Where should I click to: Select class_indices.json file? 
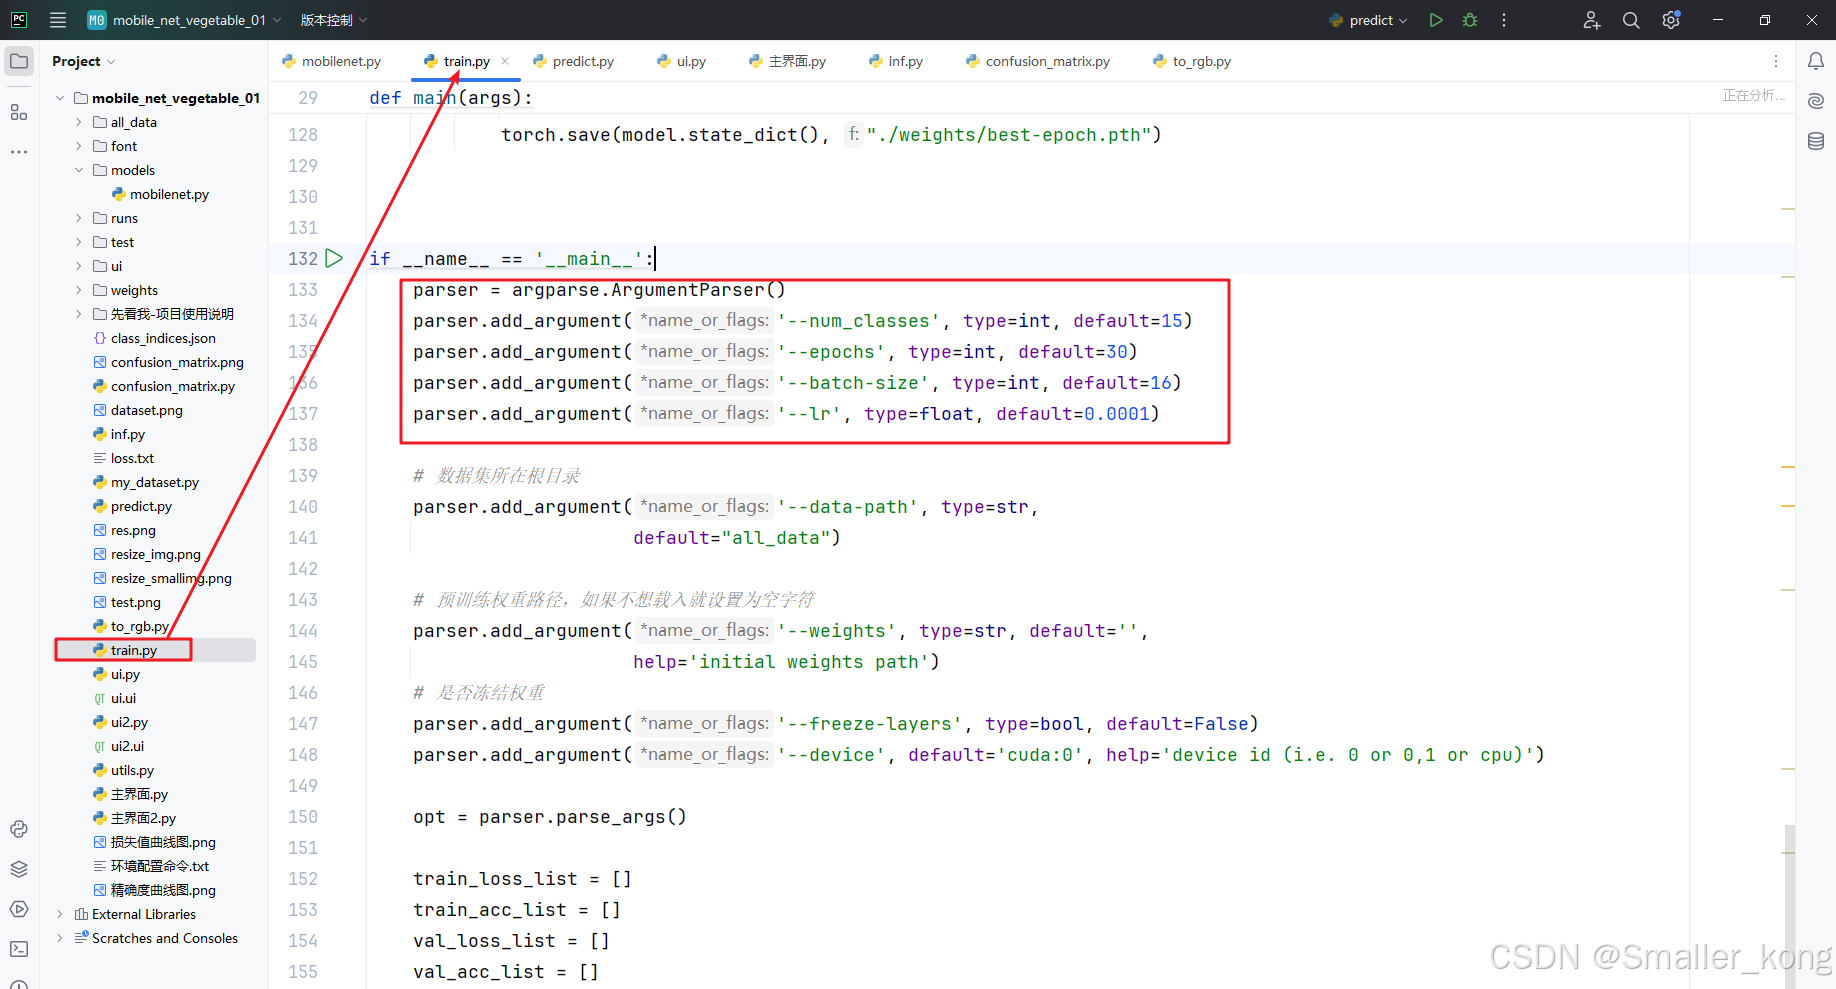pyautogui.click(x=163, y=338)
